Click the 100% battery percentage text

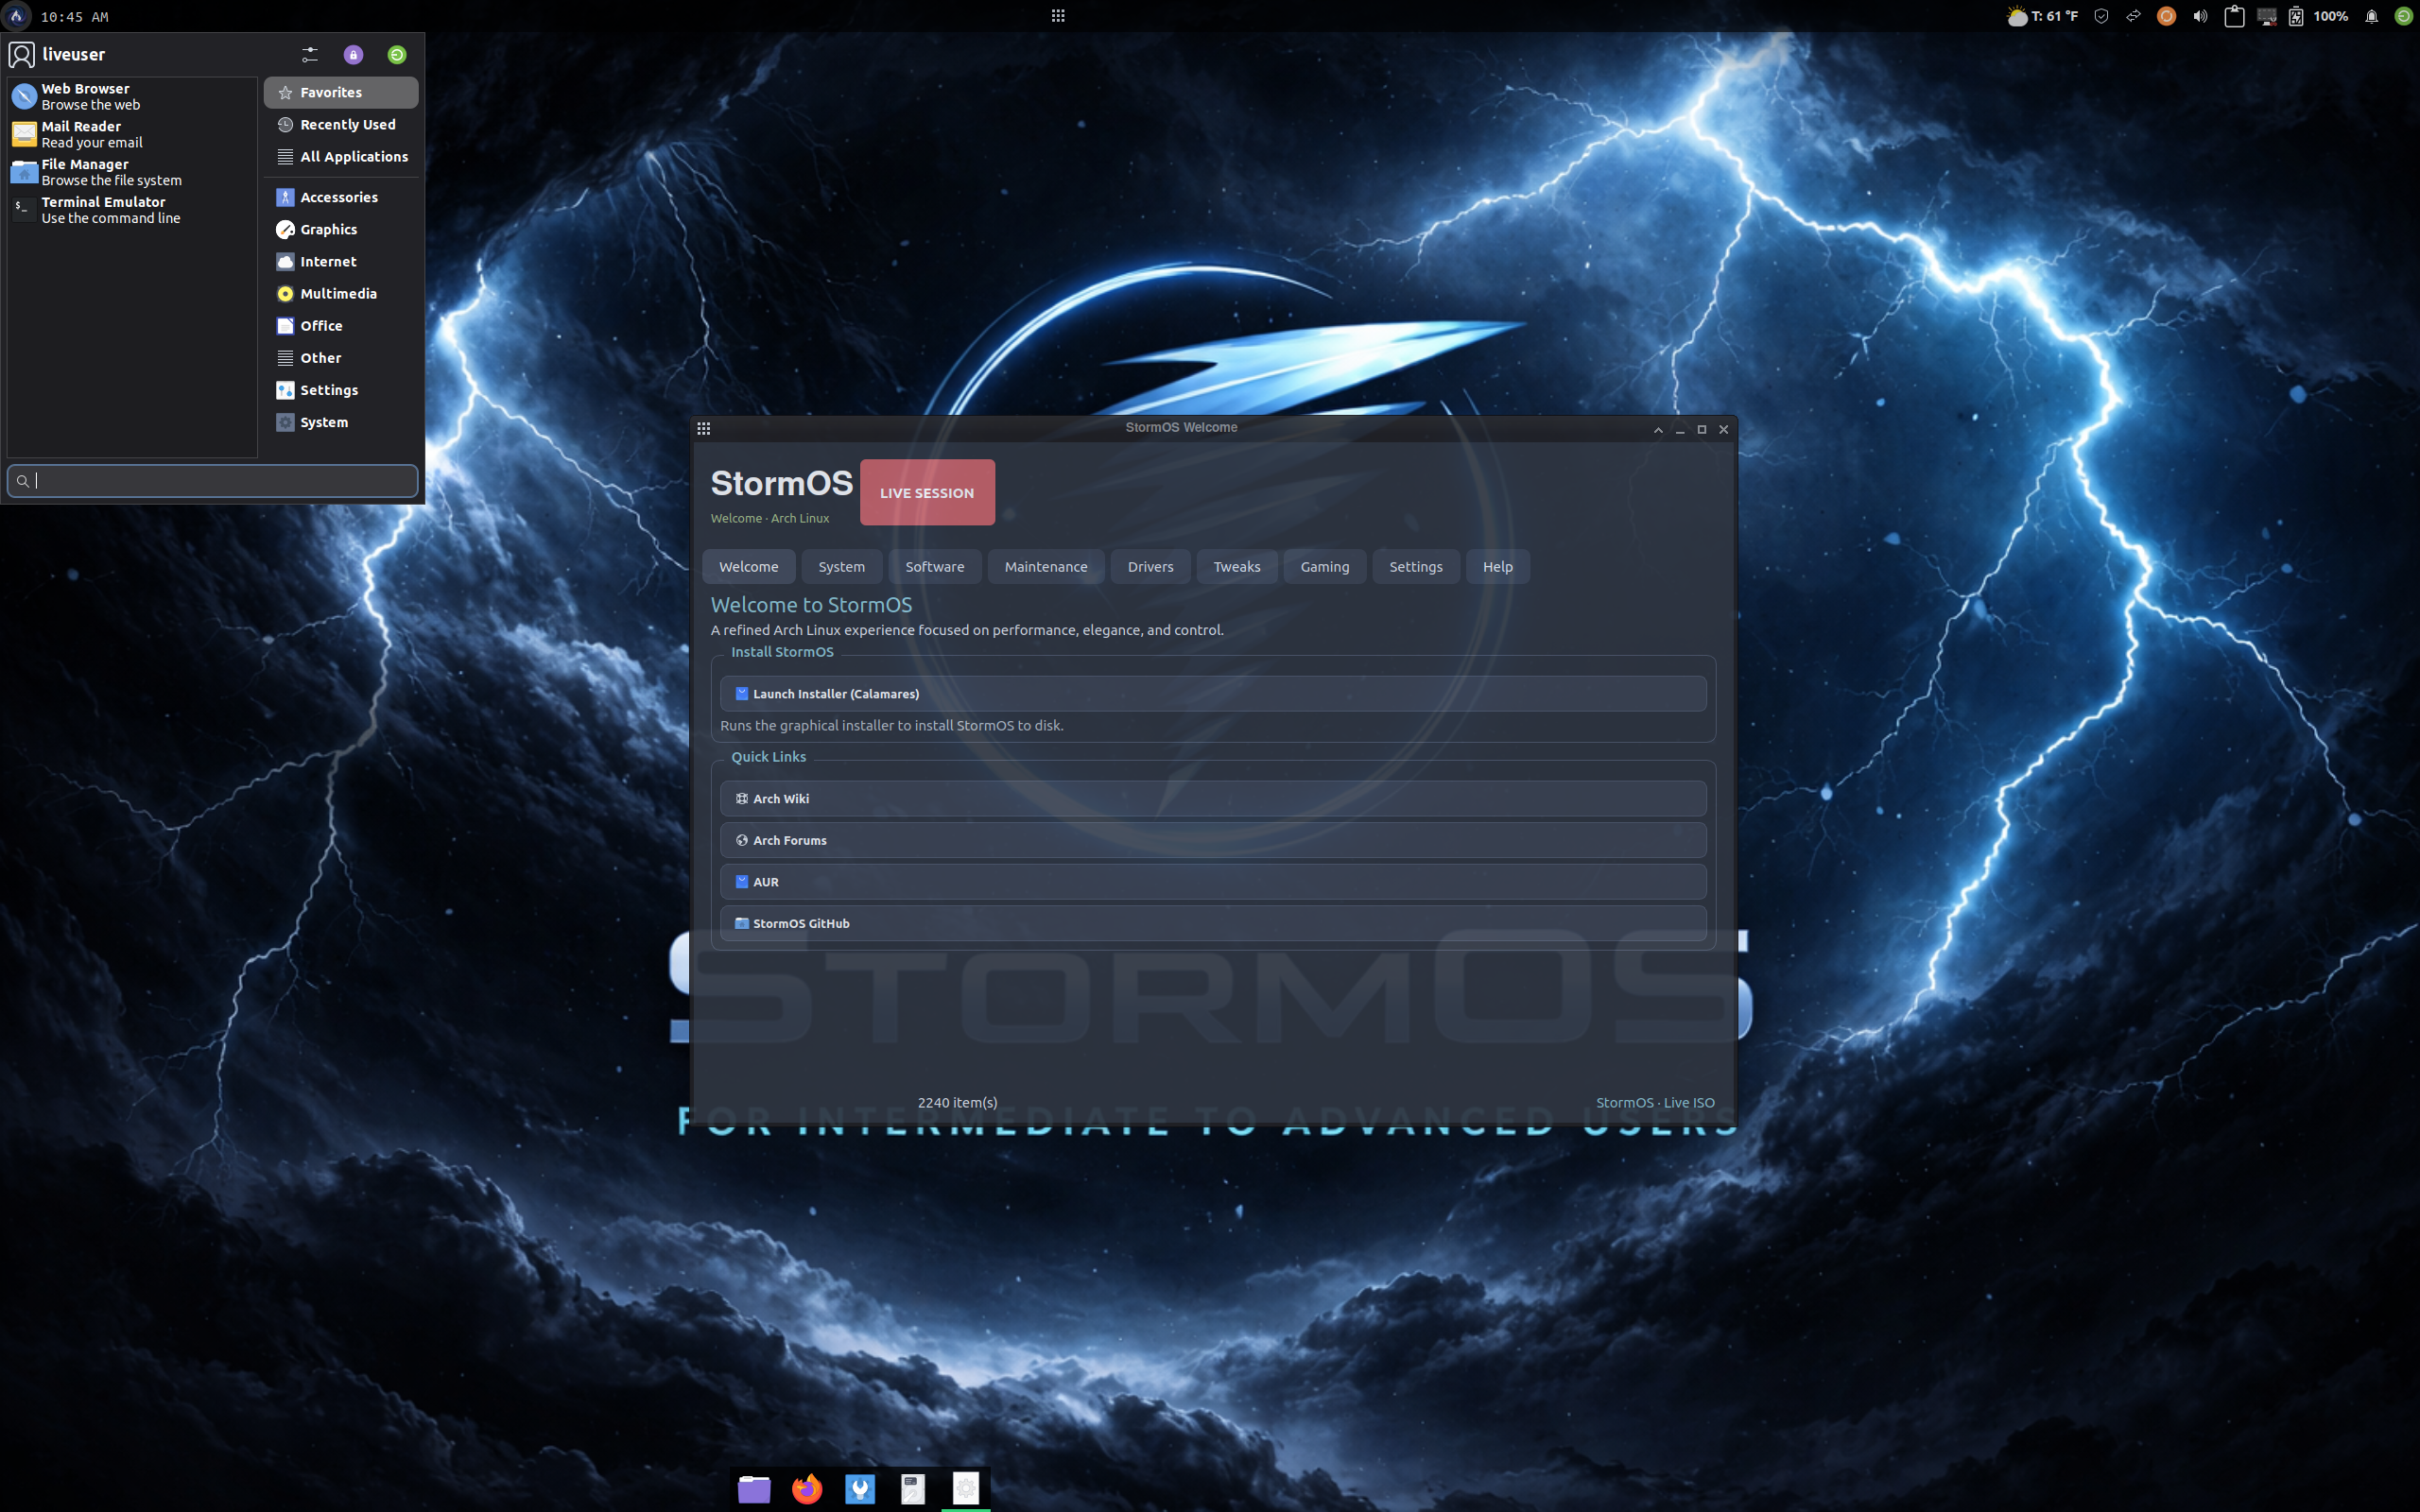tap(2330, 16)
